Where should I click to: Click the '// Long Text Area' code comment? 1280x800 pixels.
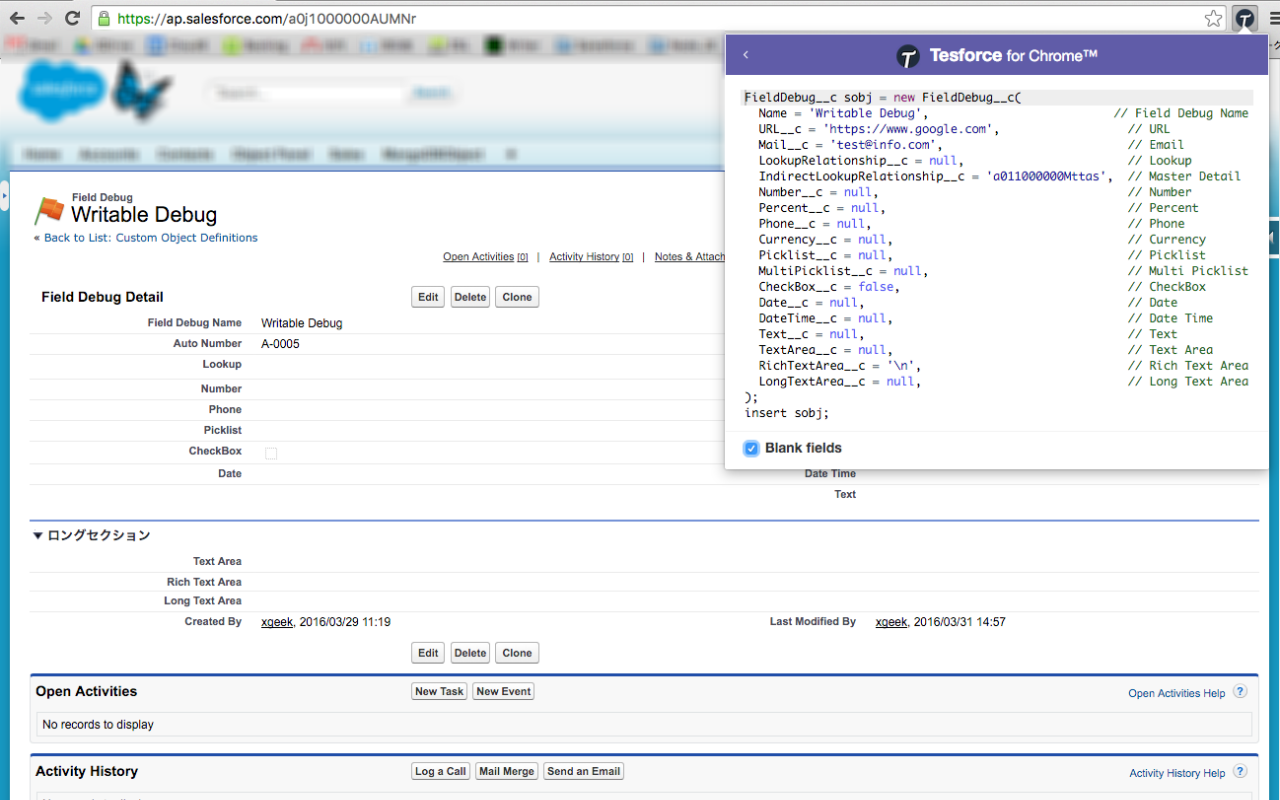1188,382
